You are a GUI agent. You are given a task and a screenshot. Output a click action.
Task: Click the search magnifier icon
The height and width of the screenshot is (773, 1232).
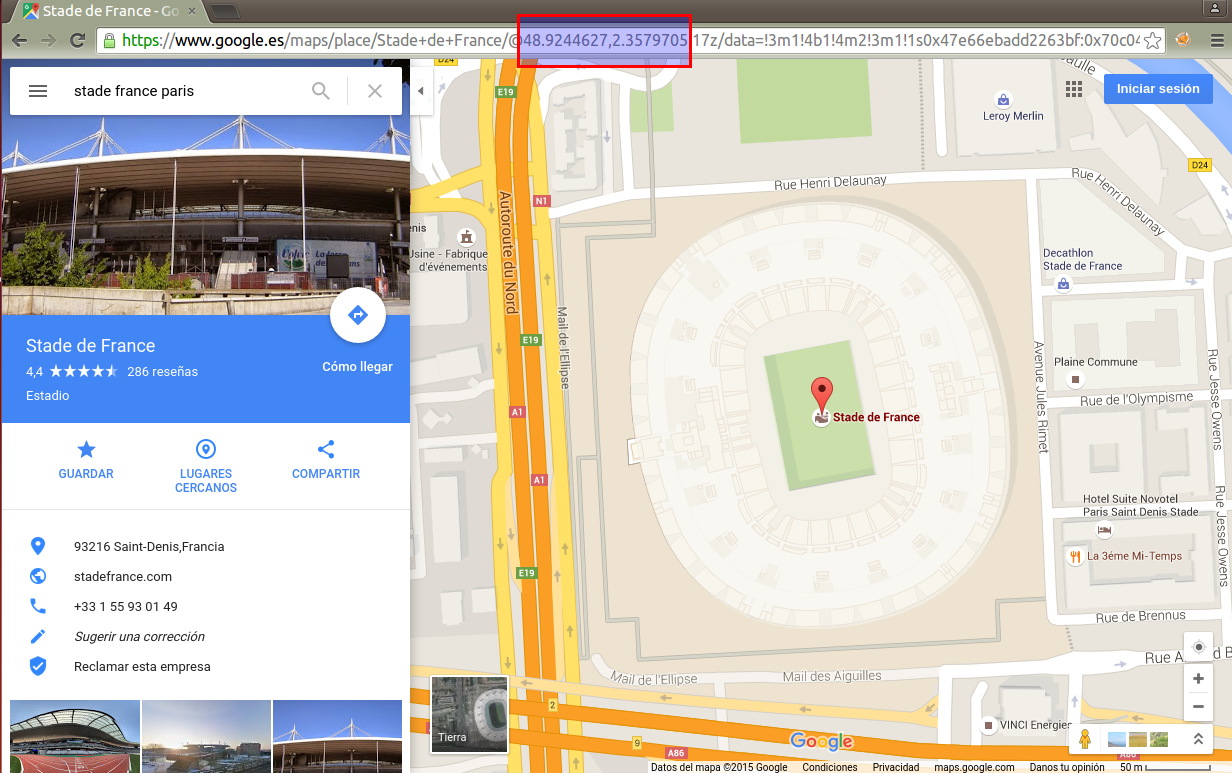coord(321,91)
